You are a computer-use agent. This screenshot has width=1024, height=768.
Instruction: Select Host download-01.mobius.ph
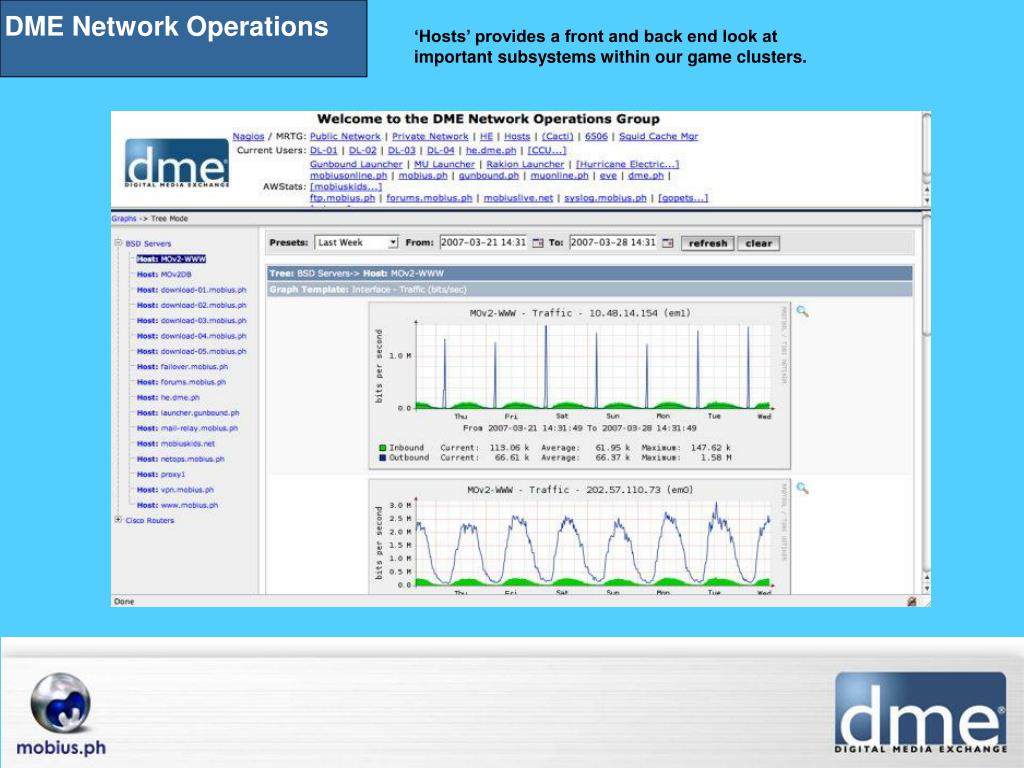tap(191, 290)
